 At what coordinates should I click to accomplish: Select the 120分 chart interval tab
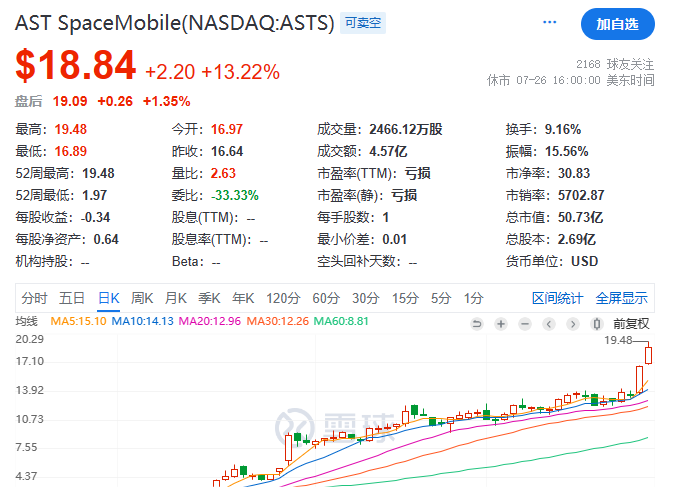pos(283,298)
